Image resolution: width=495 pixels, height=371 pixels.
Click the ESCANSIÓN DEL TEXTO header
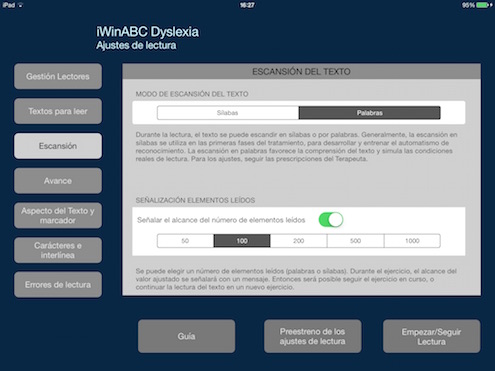[x=301, y=72]
